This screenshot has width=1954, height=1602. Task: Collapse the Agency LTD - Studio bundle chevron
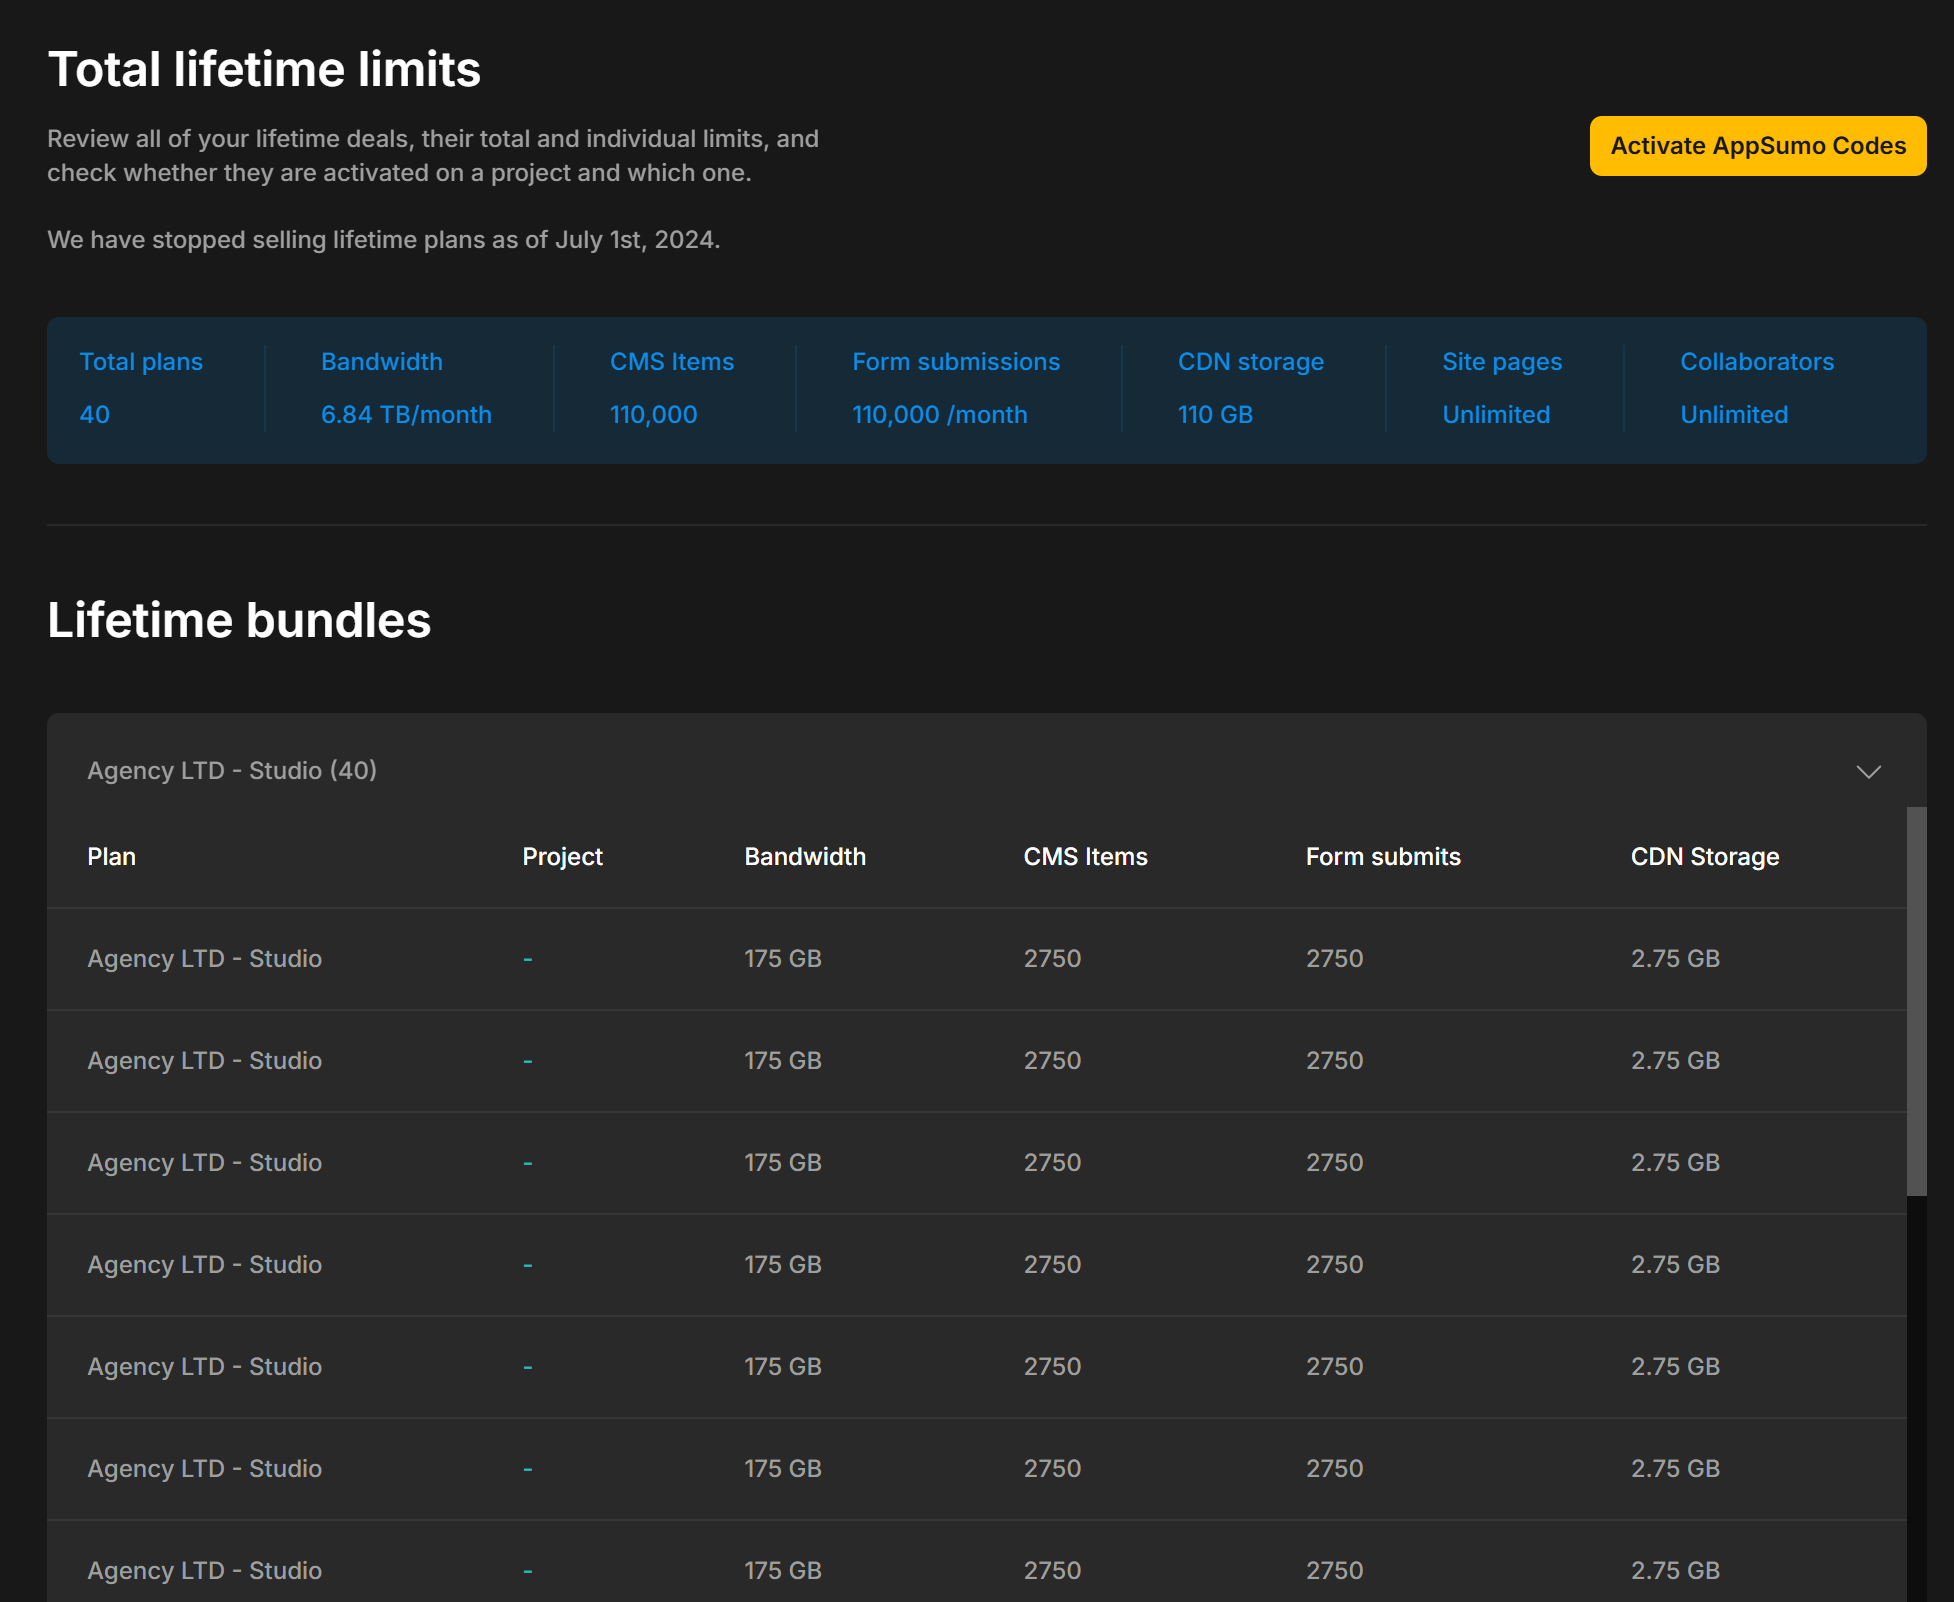pos(1868,771)
